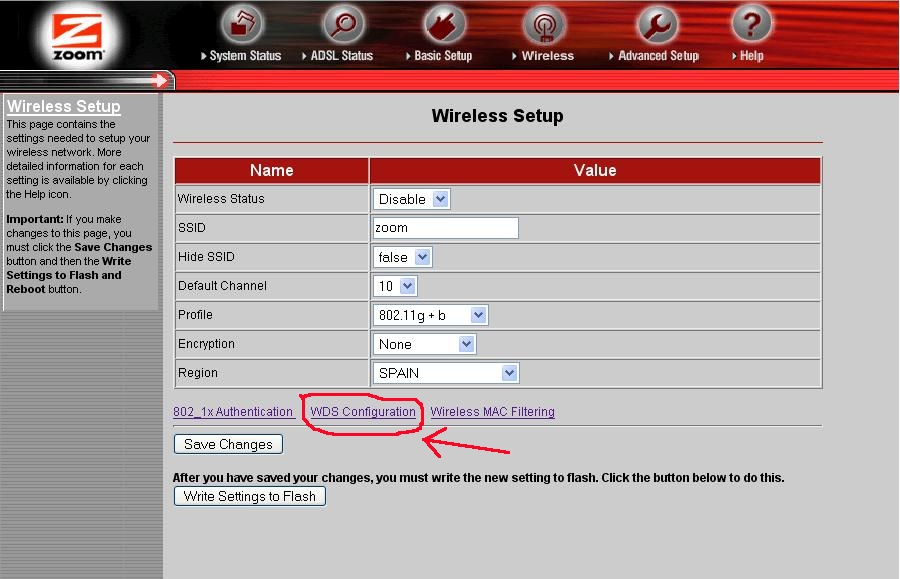Click the Write Settings to Flash button

[x=250, y=496]
